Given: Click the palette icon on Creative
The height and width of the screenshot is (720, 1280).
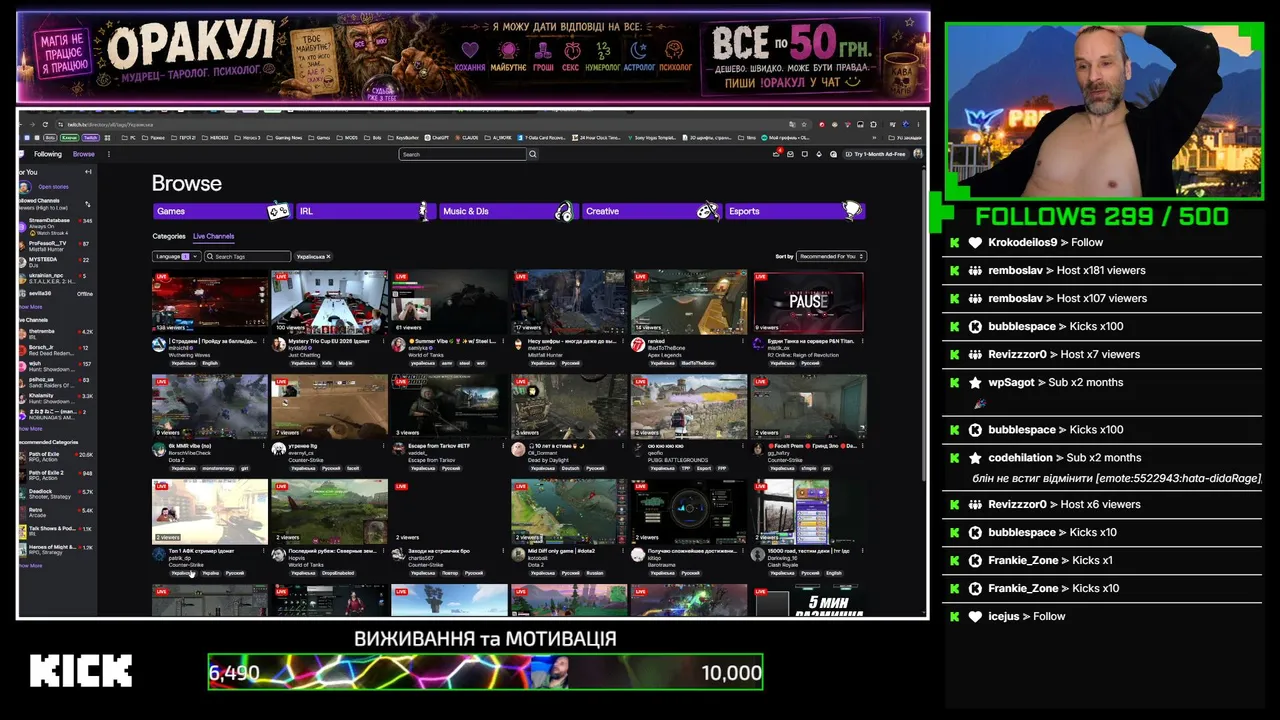Looking at the screenshot, I should pyautogui.click(x=707, y=211).
